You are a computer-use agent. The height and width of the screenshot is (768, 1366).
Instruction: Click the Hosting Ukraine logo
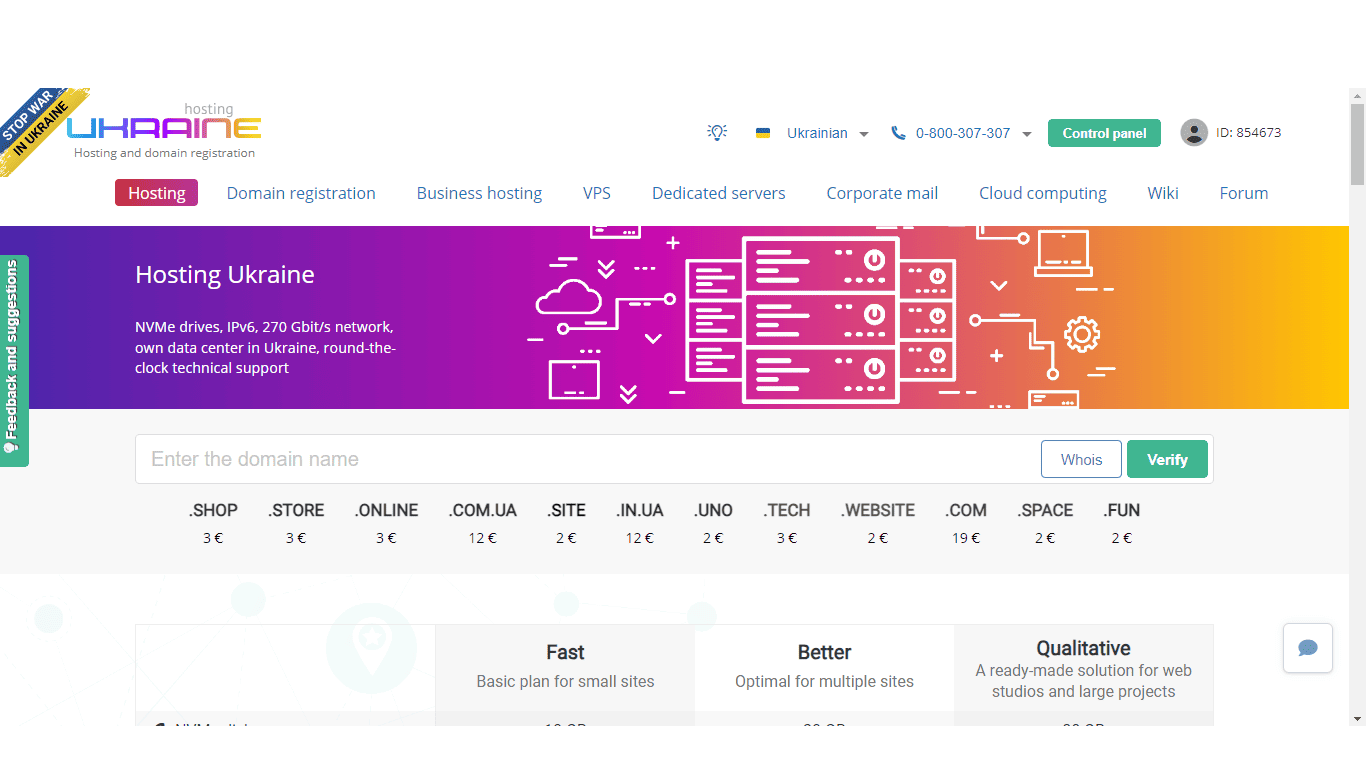coord(165,131)
